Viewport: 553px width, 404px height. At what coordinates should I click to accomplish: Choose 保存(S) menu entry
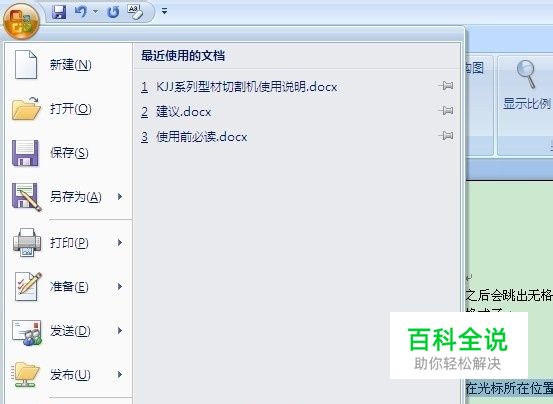point(70,153)
